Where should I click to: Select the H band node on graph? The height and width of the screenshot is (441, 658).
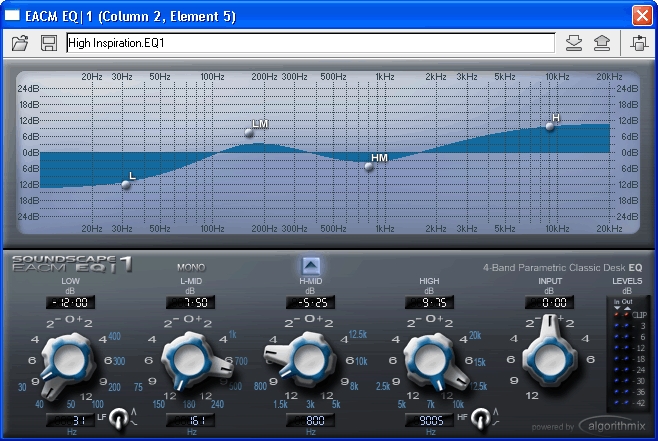click(550, 126)
